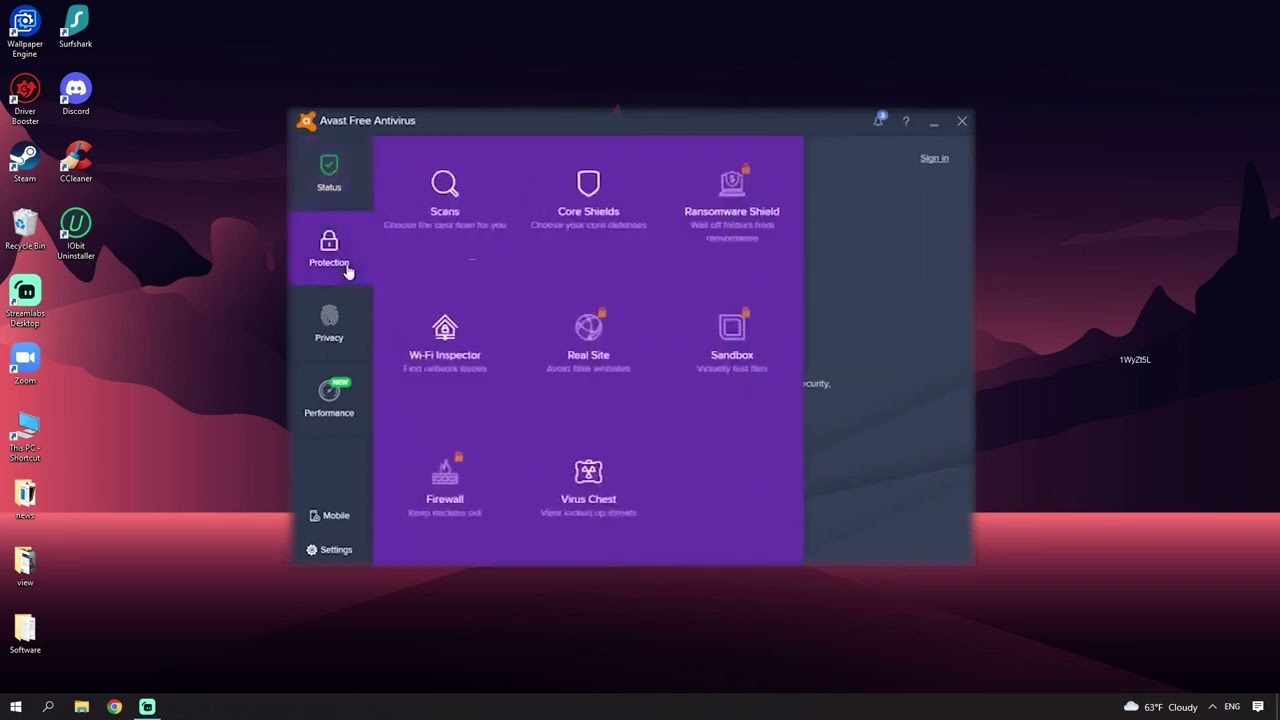The height and width of the screenshot is (720, 1280).
Task: Select the Zoom desktop icon
Action: coord(25,365)
